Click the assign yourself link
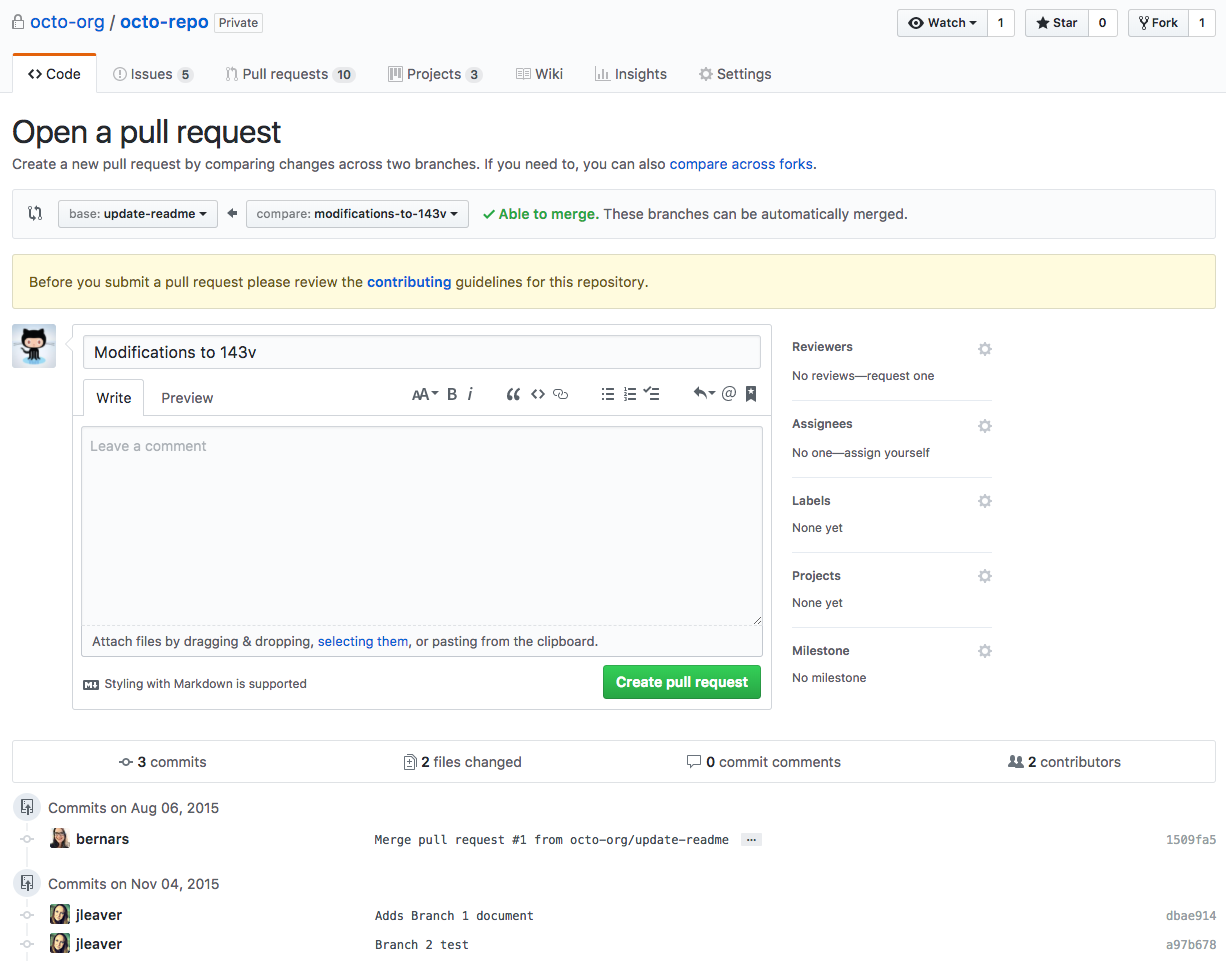 [887, 453]
